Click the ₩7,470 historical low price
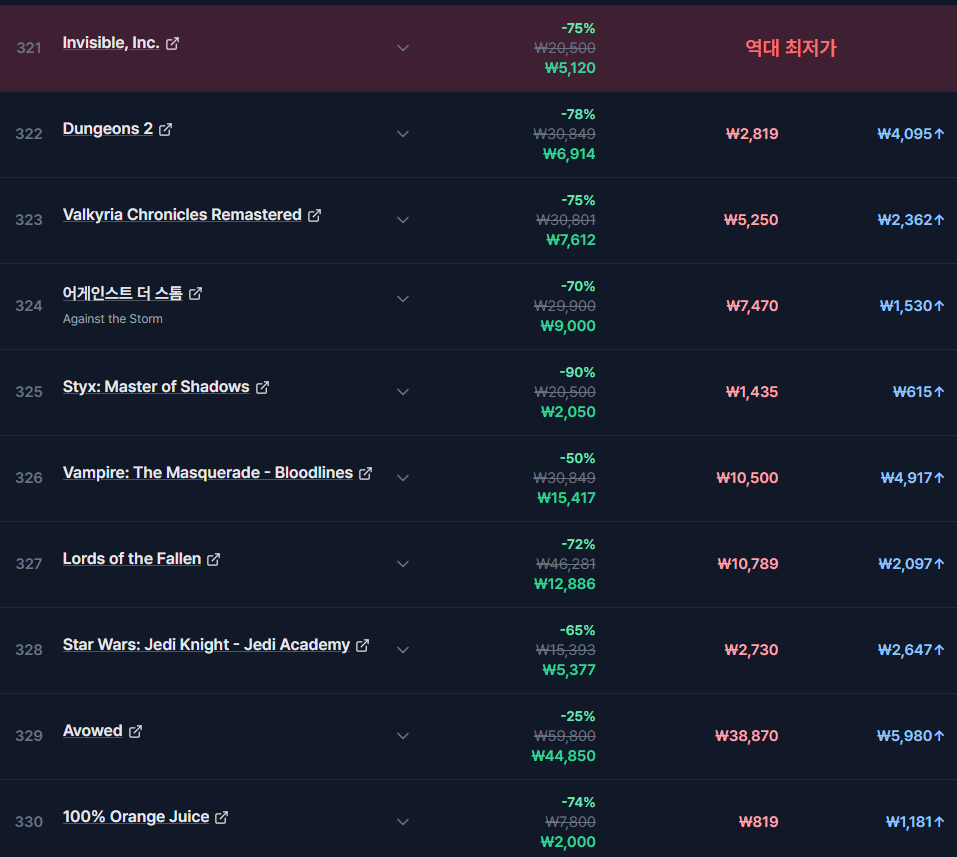 (x=753, y=306)
